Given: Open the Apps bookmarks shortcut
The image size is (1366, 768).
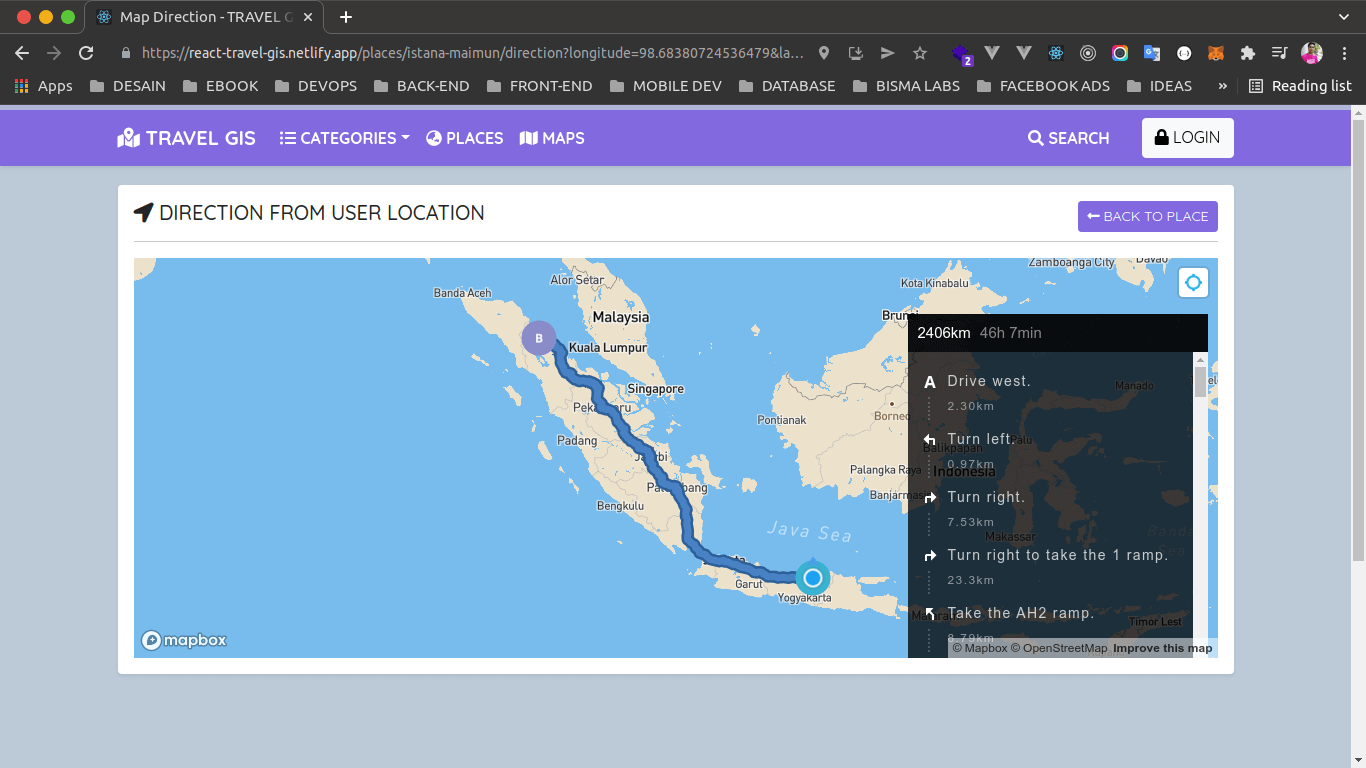Looking at the screenshot, I should pyautogui.click(x=43, y=86).
